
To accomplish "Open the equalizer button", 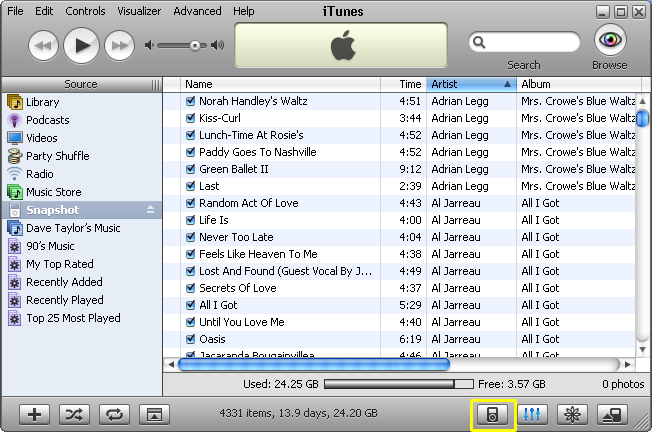I will [532, 414].
